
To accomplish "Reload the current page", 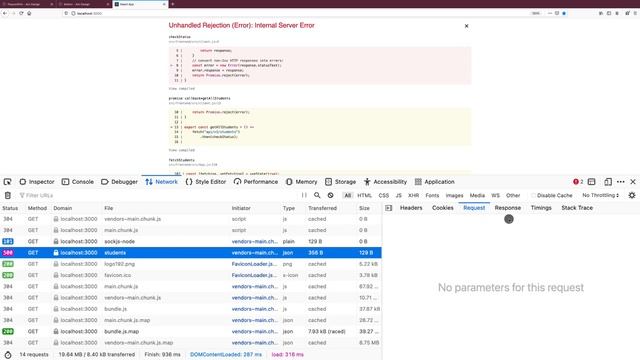I will (21, 13).
